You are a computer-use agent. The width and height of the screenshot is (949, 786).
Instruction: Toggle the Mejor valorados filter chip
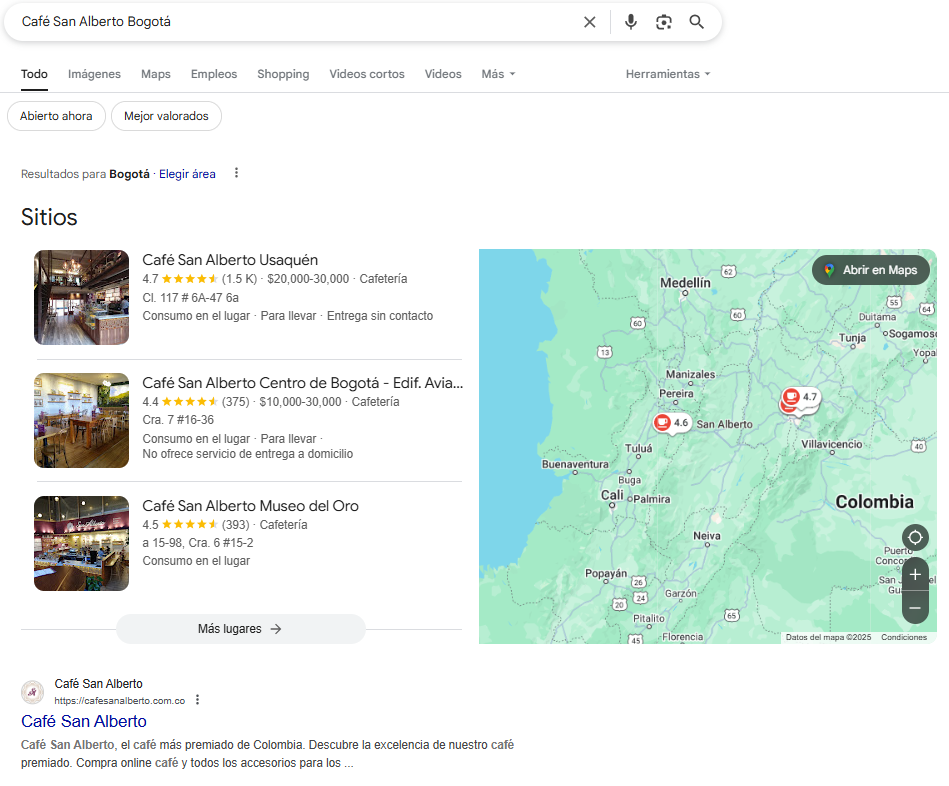[x=166, y=116]
